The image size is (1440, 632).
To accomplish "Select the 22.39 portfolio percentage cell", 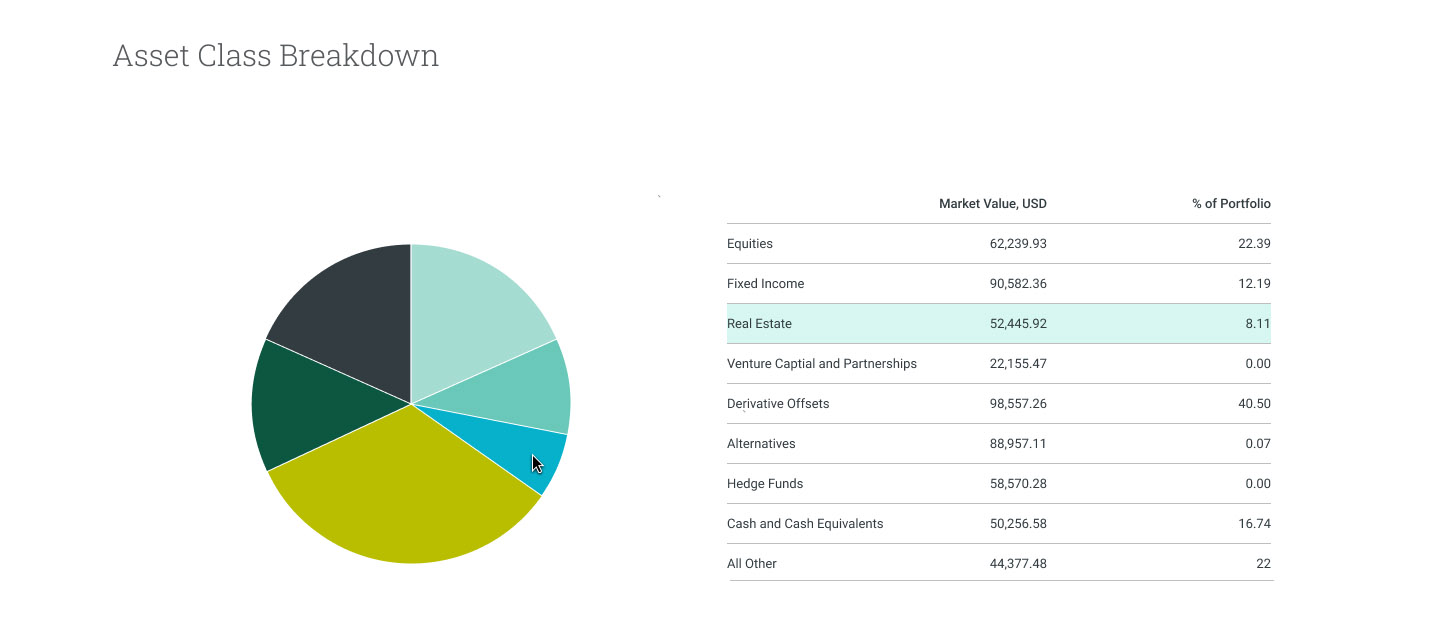I will (x=1254, y=244).
